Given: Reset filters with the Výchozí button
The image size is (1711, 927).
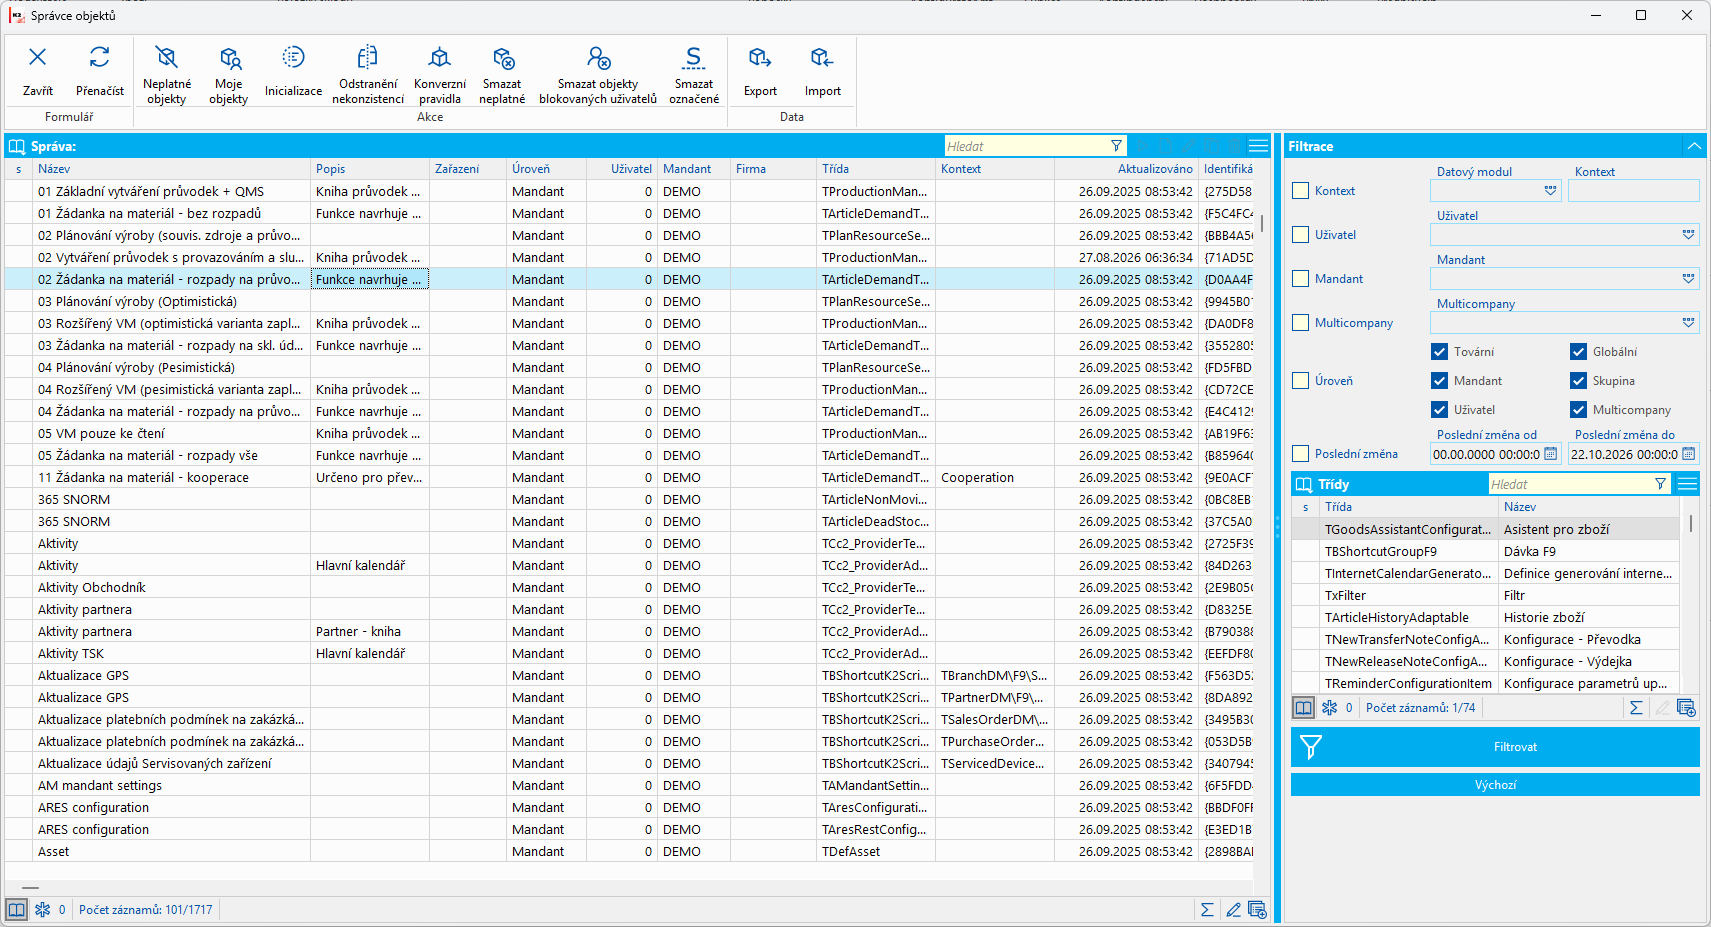Looking at the screenshot, I should (1495, 785).
